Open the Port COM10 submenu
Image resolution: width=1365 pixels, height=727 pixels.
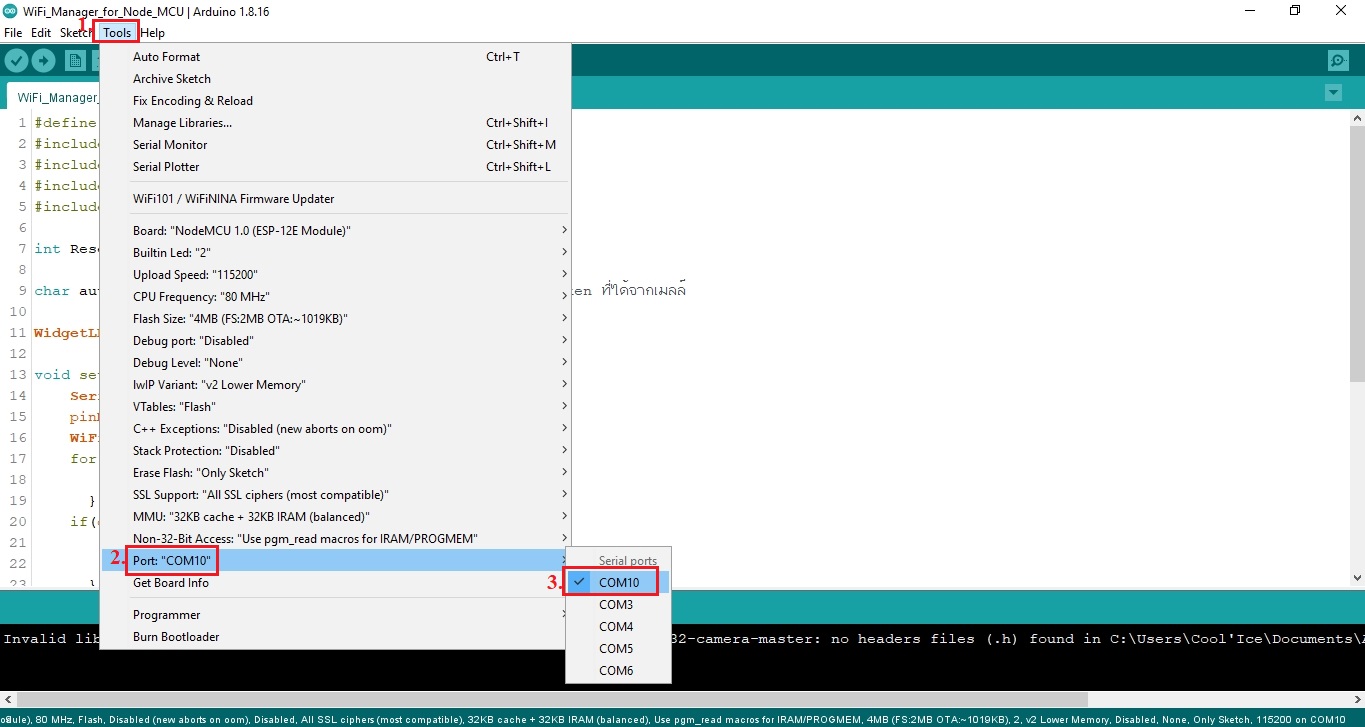point(335,561)
